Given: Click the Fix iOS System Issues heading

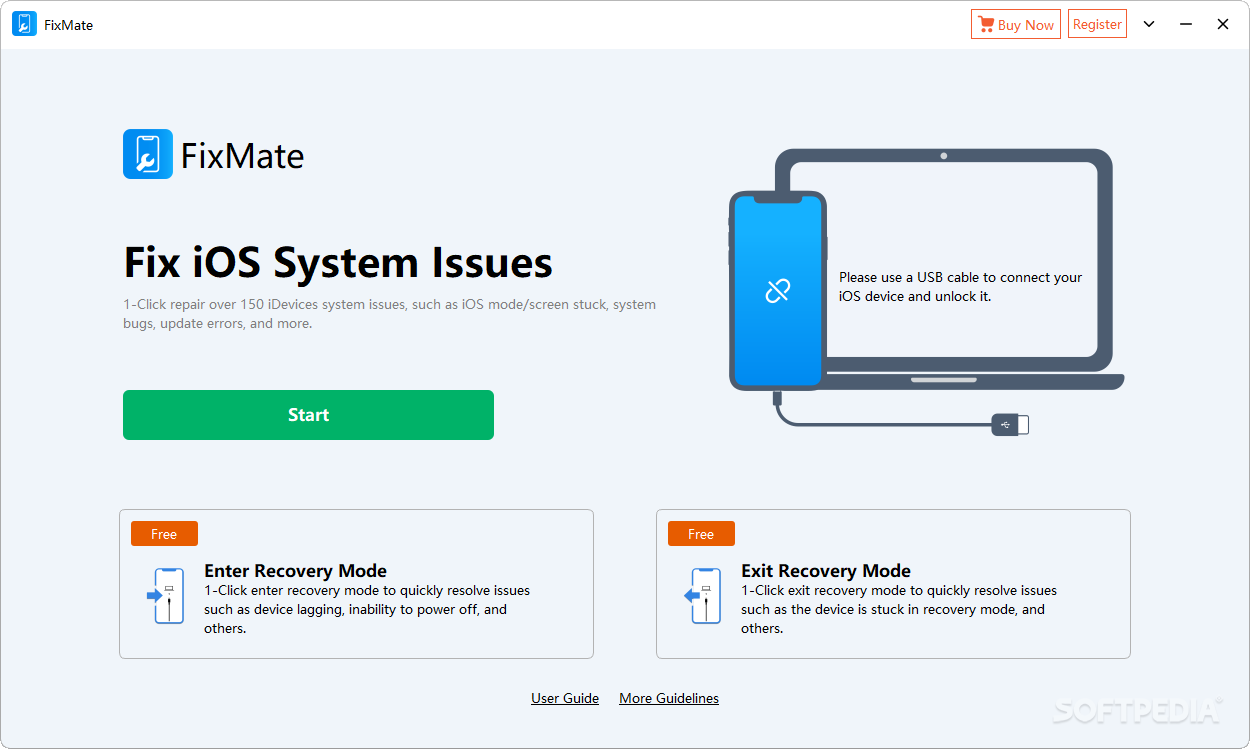Looking at the screenshot, I should (338, 262).
